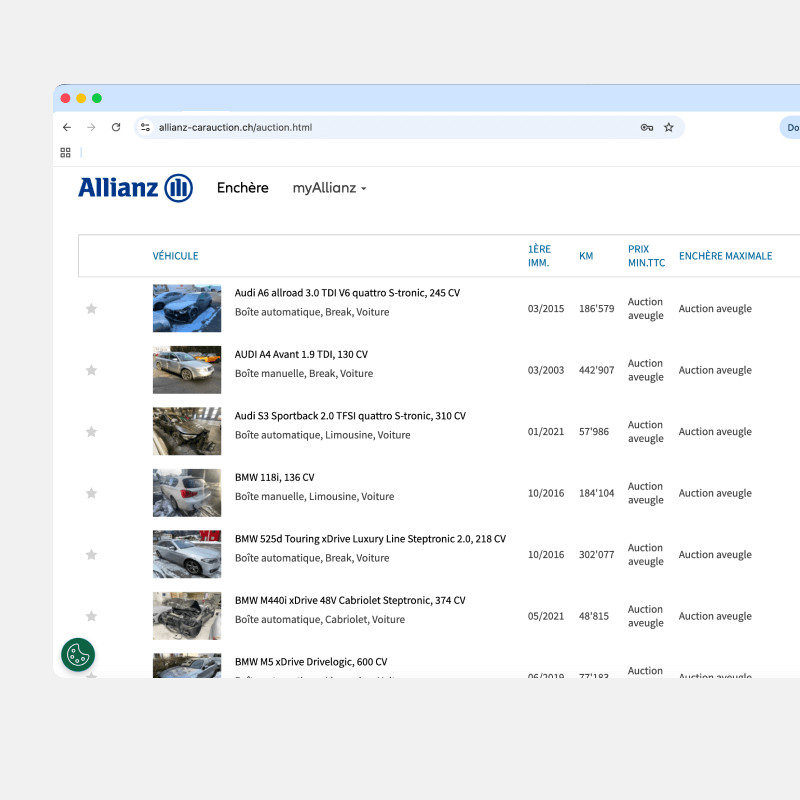Viewport: 800px width, 800px height.
Task: Open the AUDI A4 Avant 1.9 TDI listing
Action: [301, 355]
